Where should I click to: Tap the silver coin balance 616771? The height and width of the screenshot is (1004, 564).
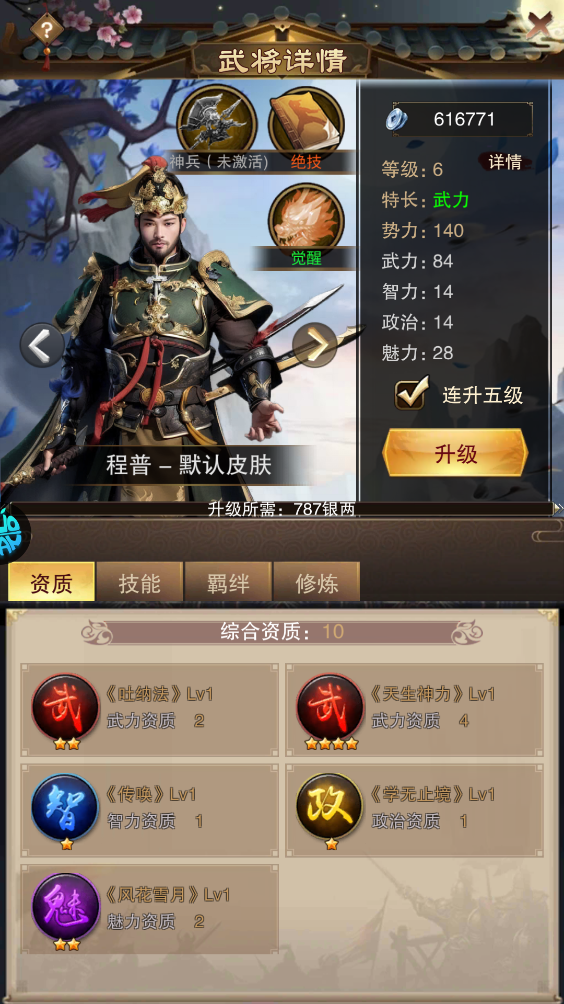click(x=459, y=119)
